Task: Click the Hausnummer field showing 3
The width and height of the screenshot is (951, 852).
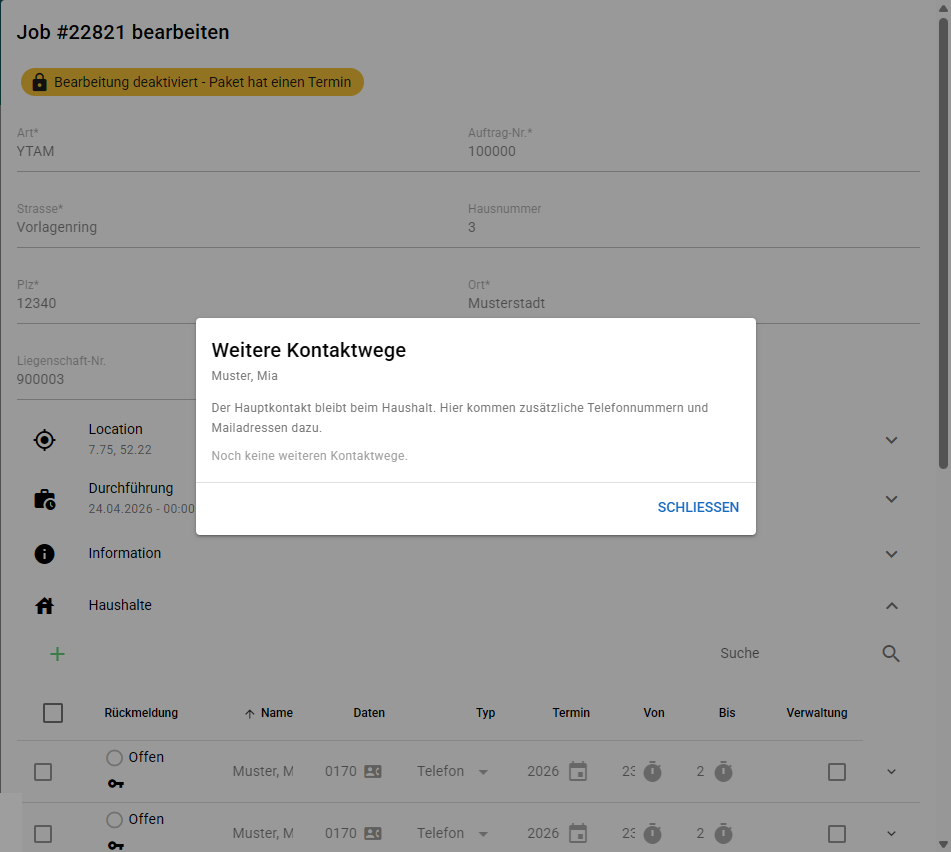Action: tap(694, 227)
